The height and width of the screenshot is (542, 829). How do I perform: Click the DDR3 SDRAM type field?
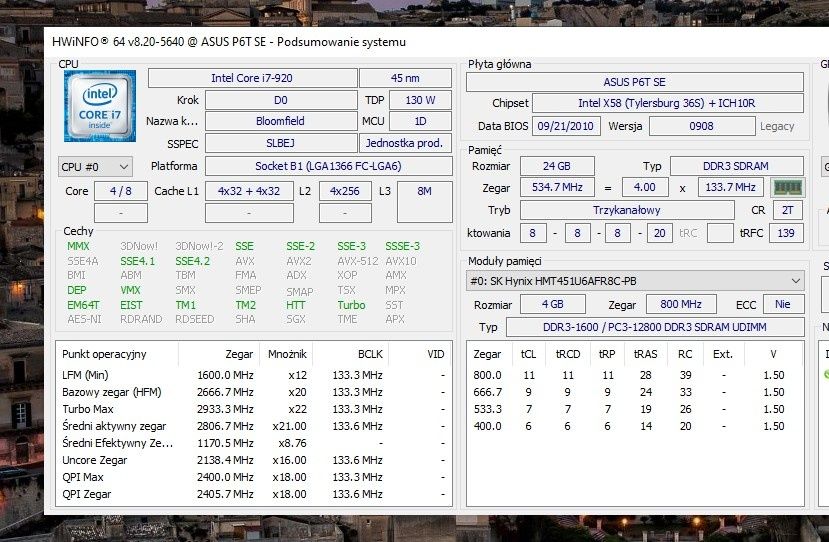tap(736, 166)
